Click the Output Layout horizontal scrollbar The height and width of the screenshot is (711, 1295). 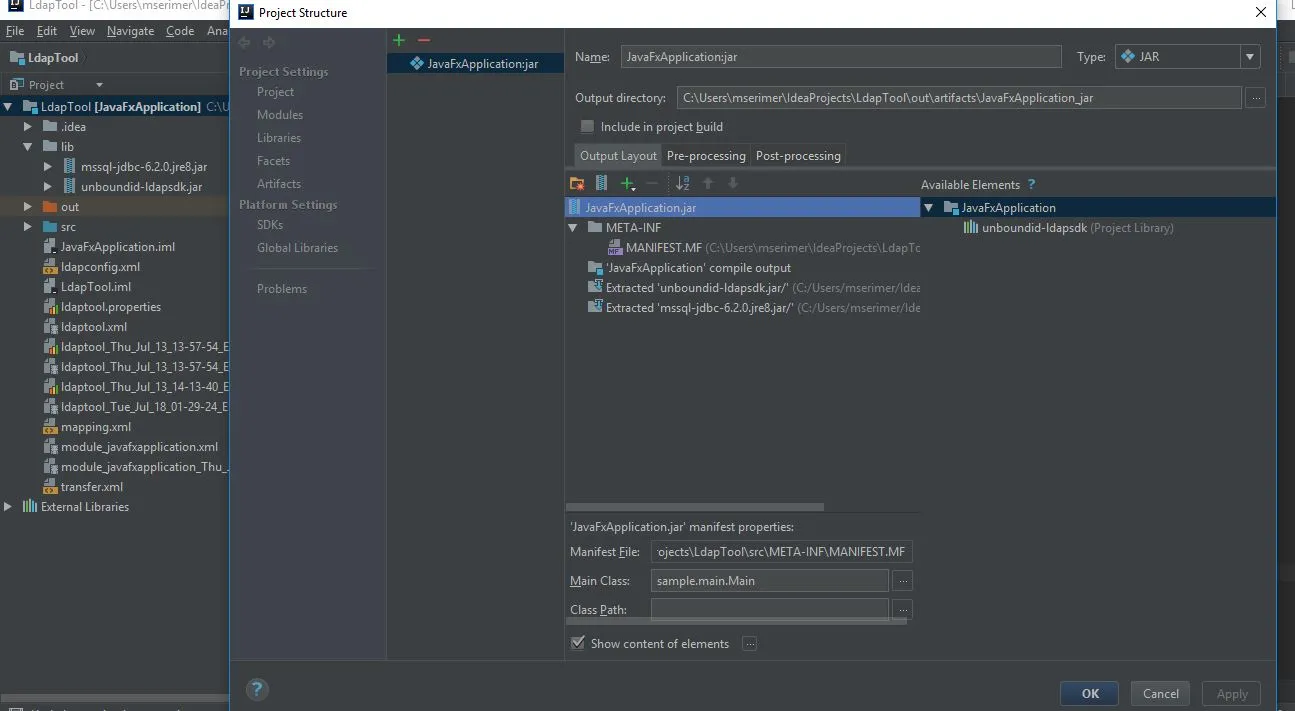695,507
